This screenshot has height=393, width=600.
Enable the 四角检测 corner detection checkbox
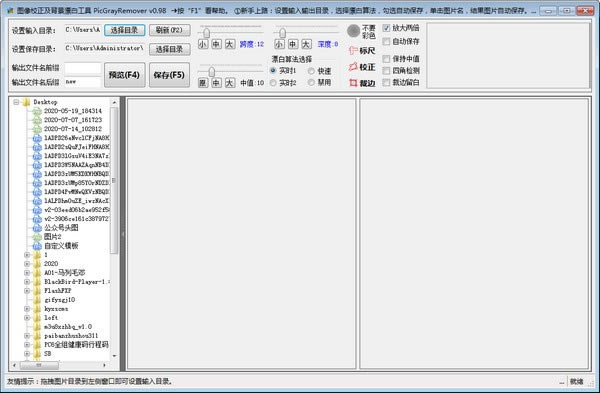coord(386,70)
